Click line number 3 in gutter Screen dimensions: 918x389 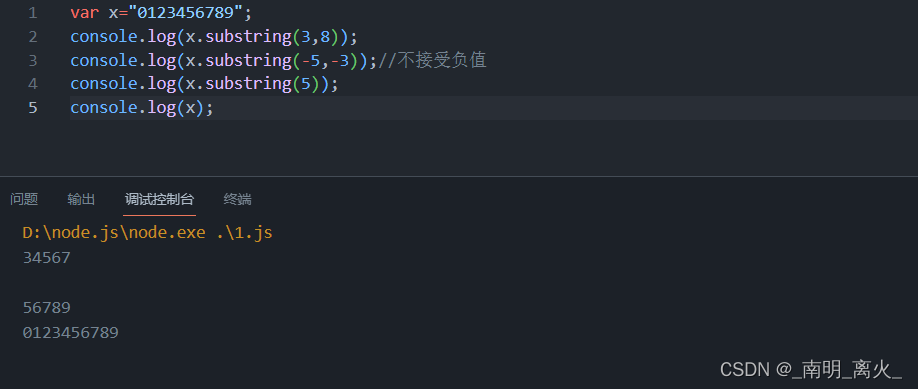(x=33, y=60)
